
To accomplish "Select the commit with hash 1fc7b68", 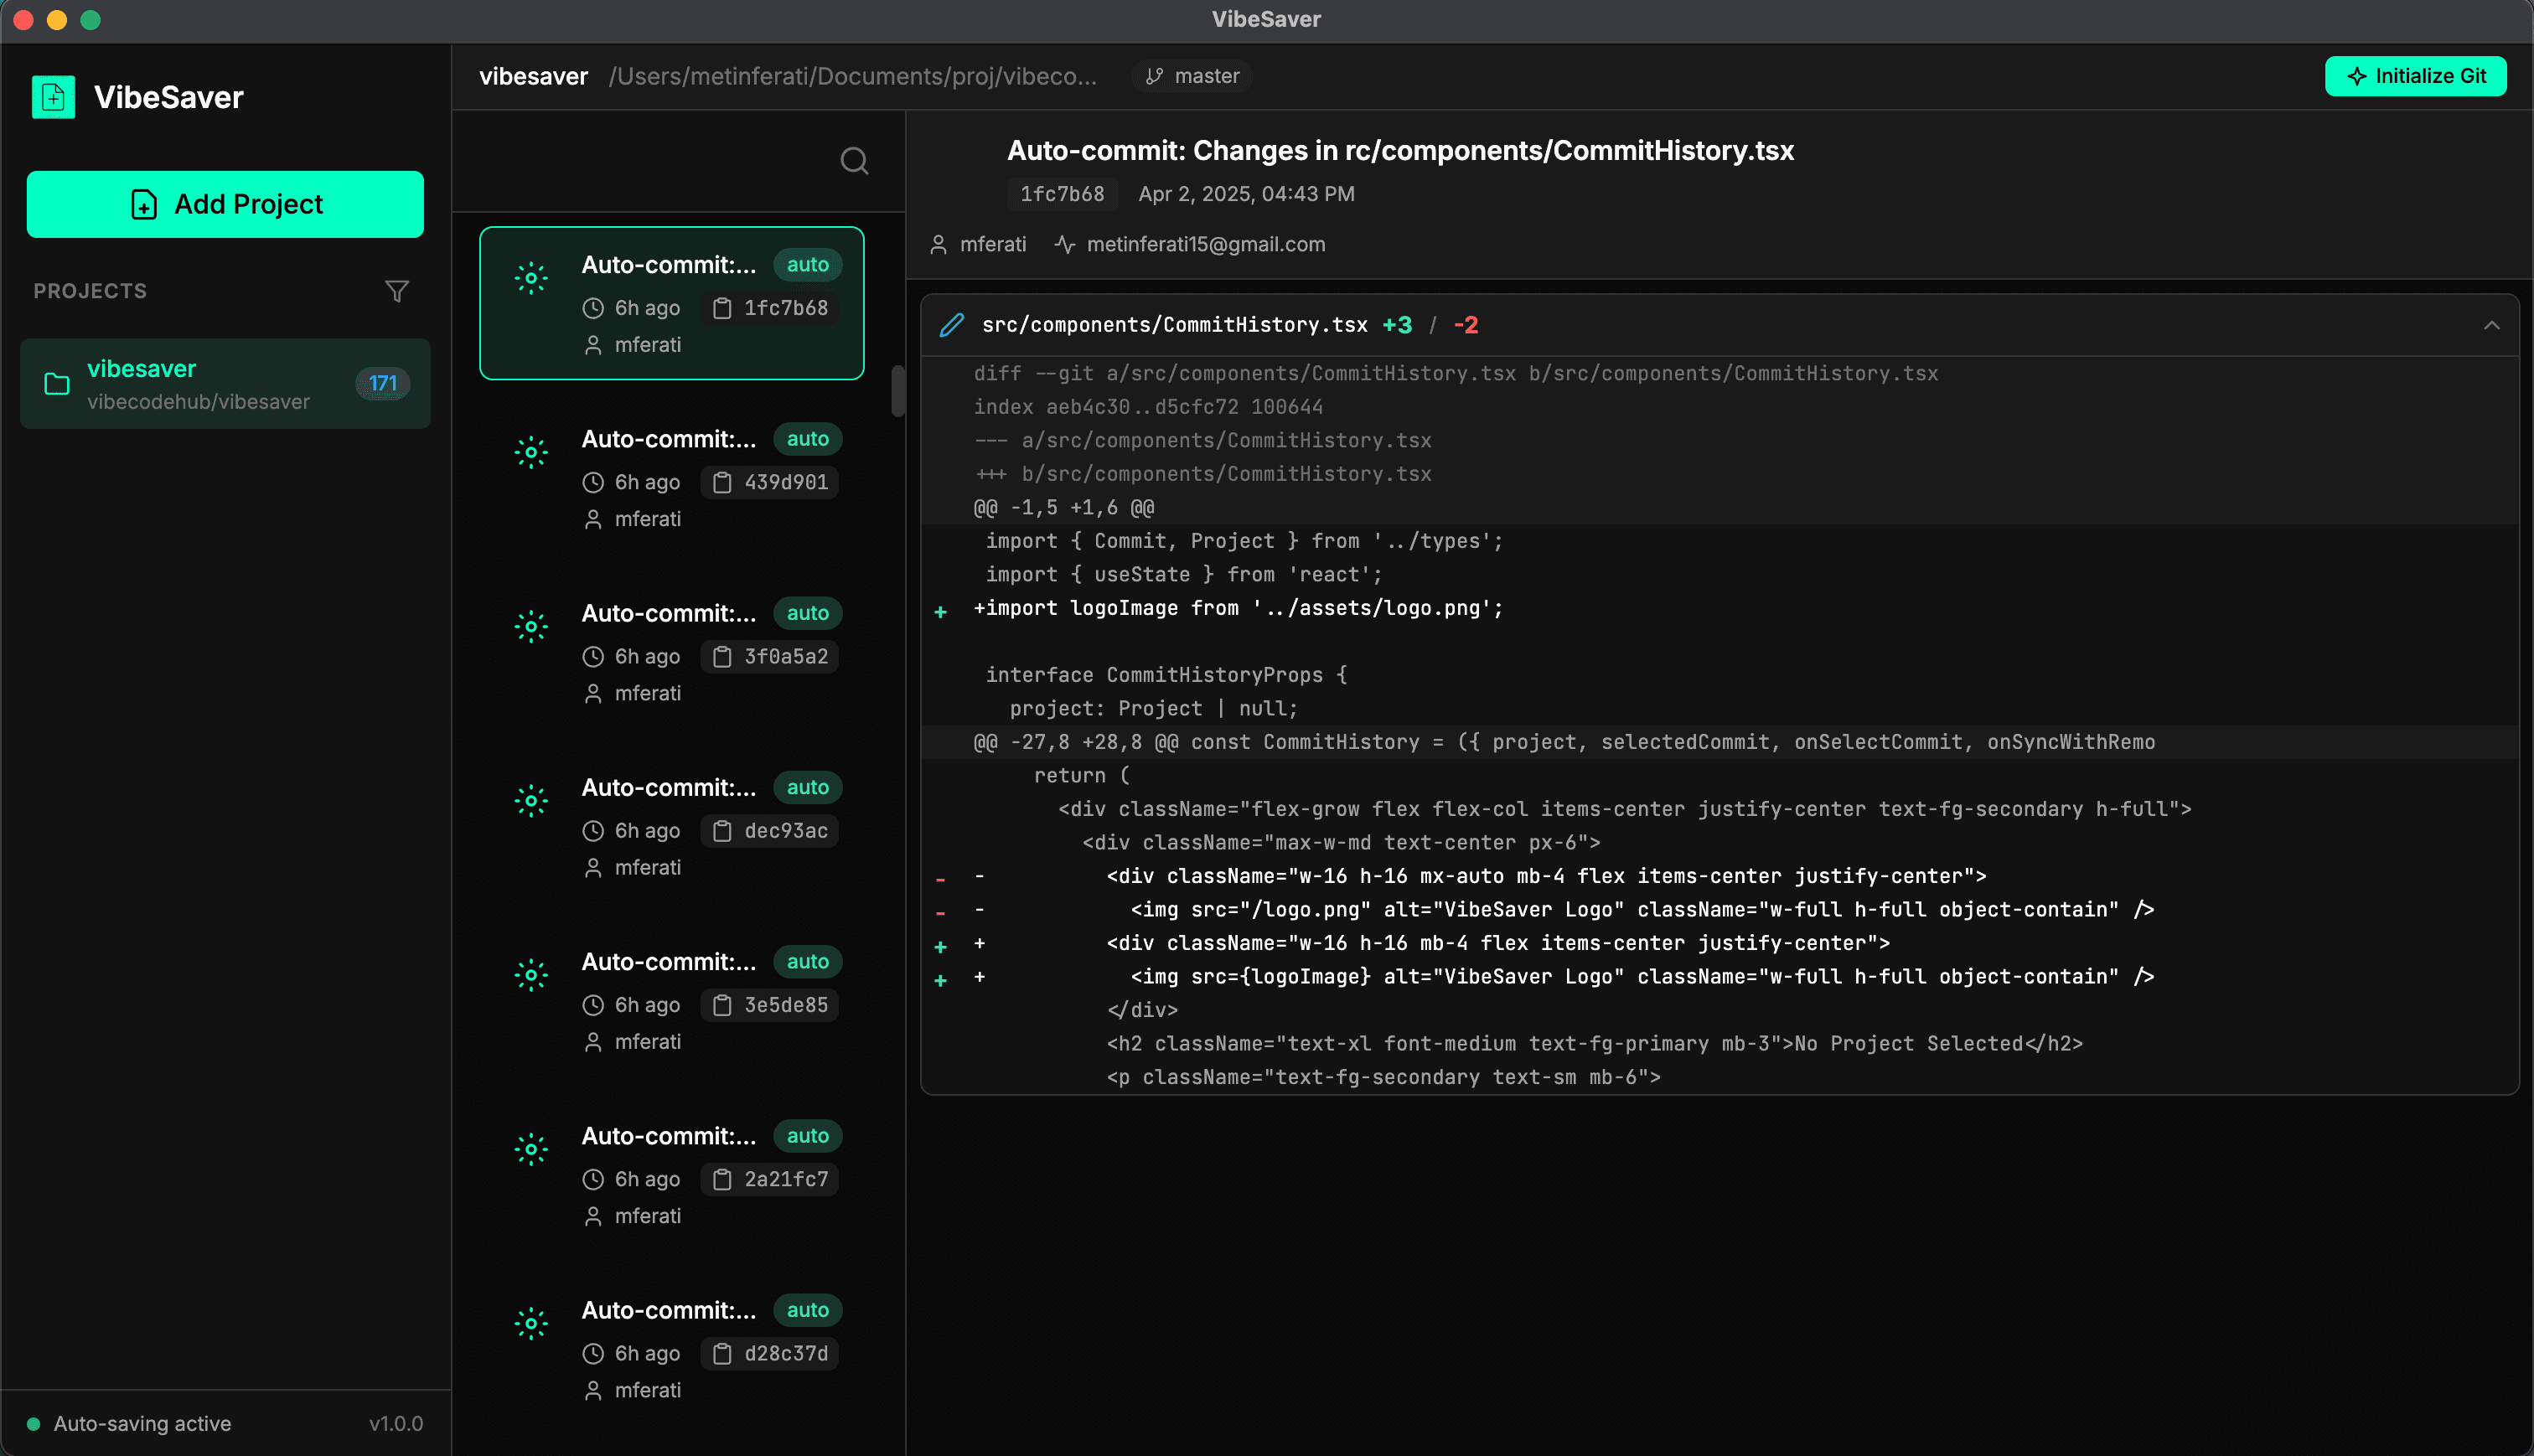I will [672, 303].
